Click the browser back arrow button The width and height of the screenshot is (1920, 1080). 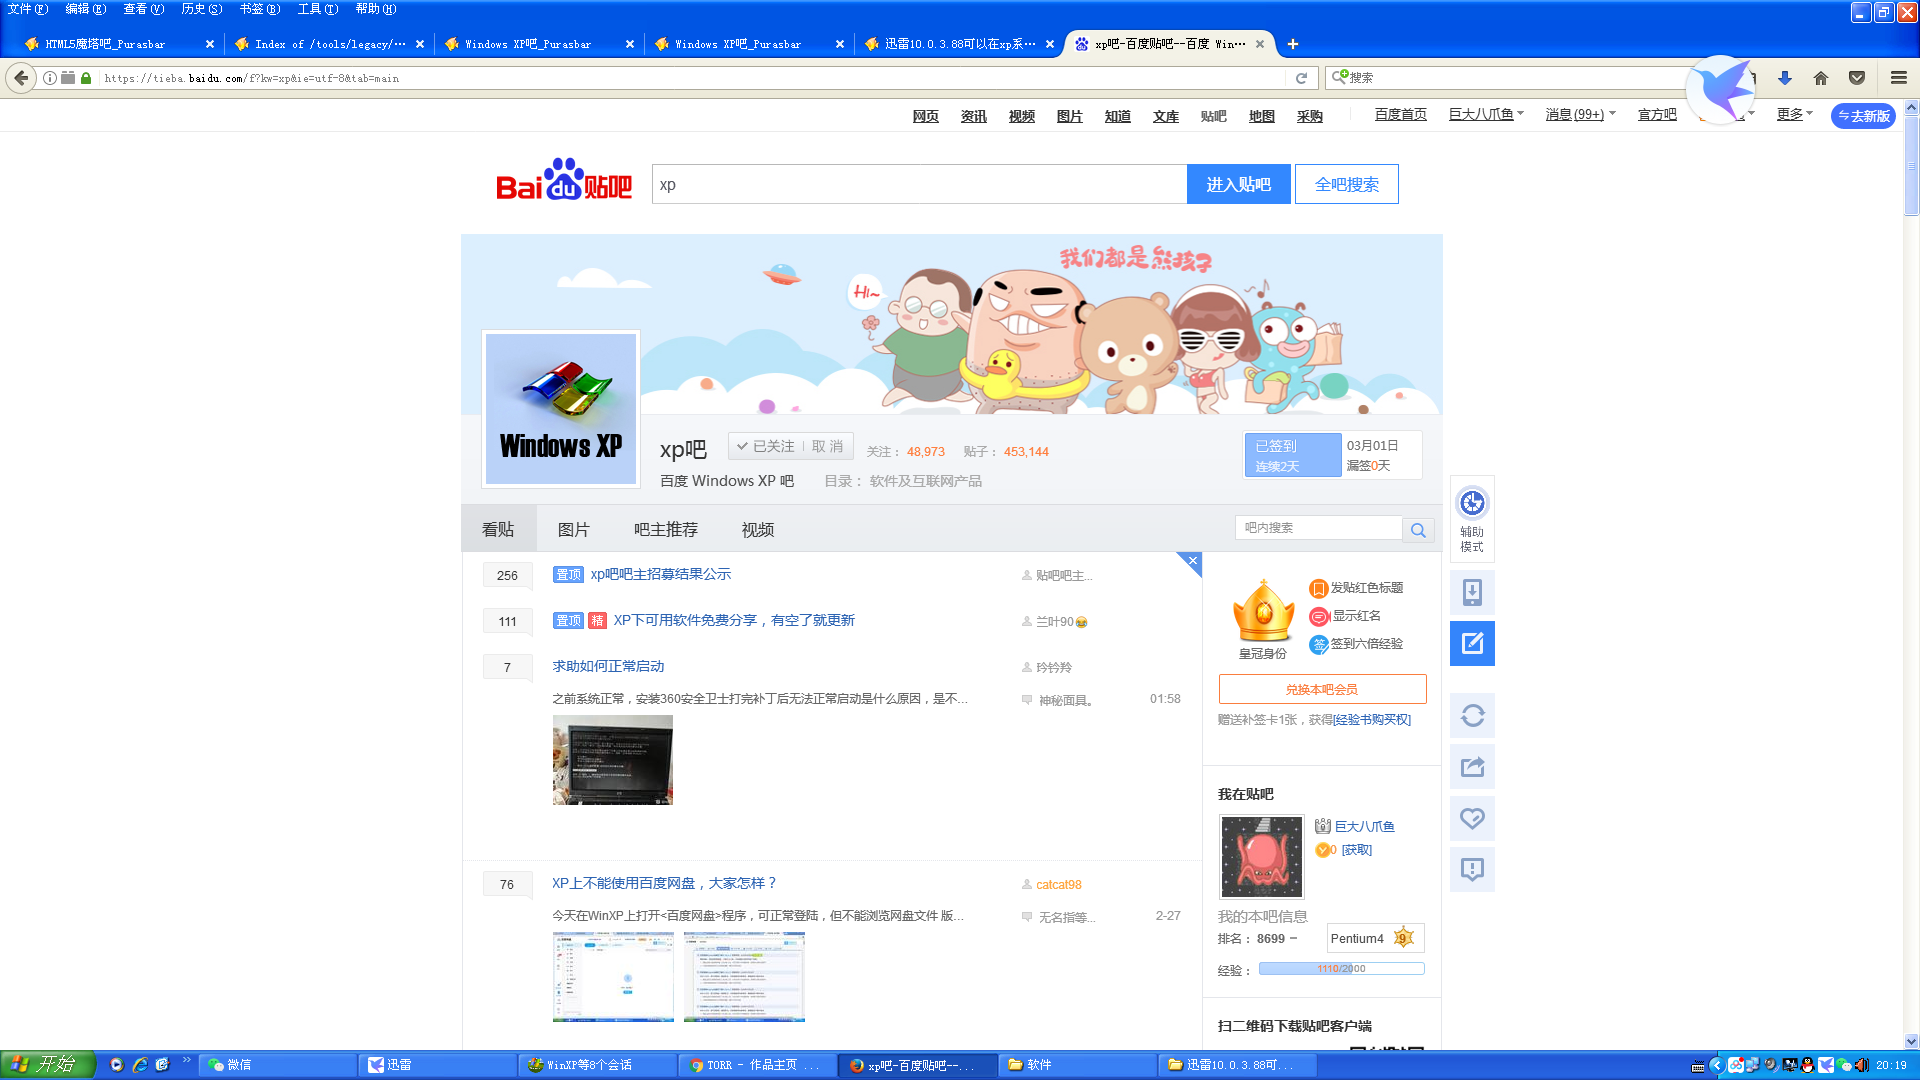[21, 78]
